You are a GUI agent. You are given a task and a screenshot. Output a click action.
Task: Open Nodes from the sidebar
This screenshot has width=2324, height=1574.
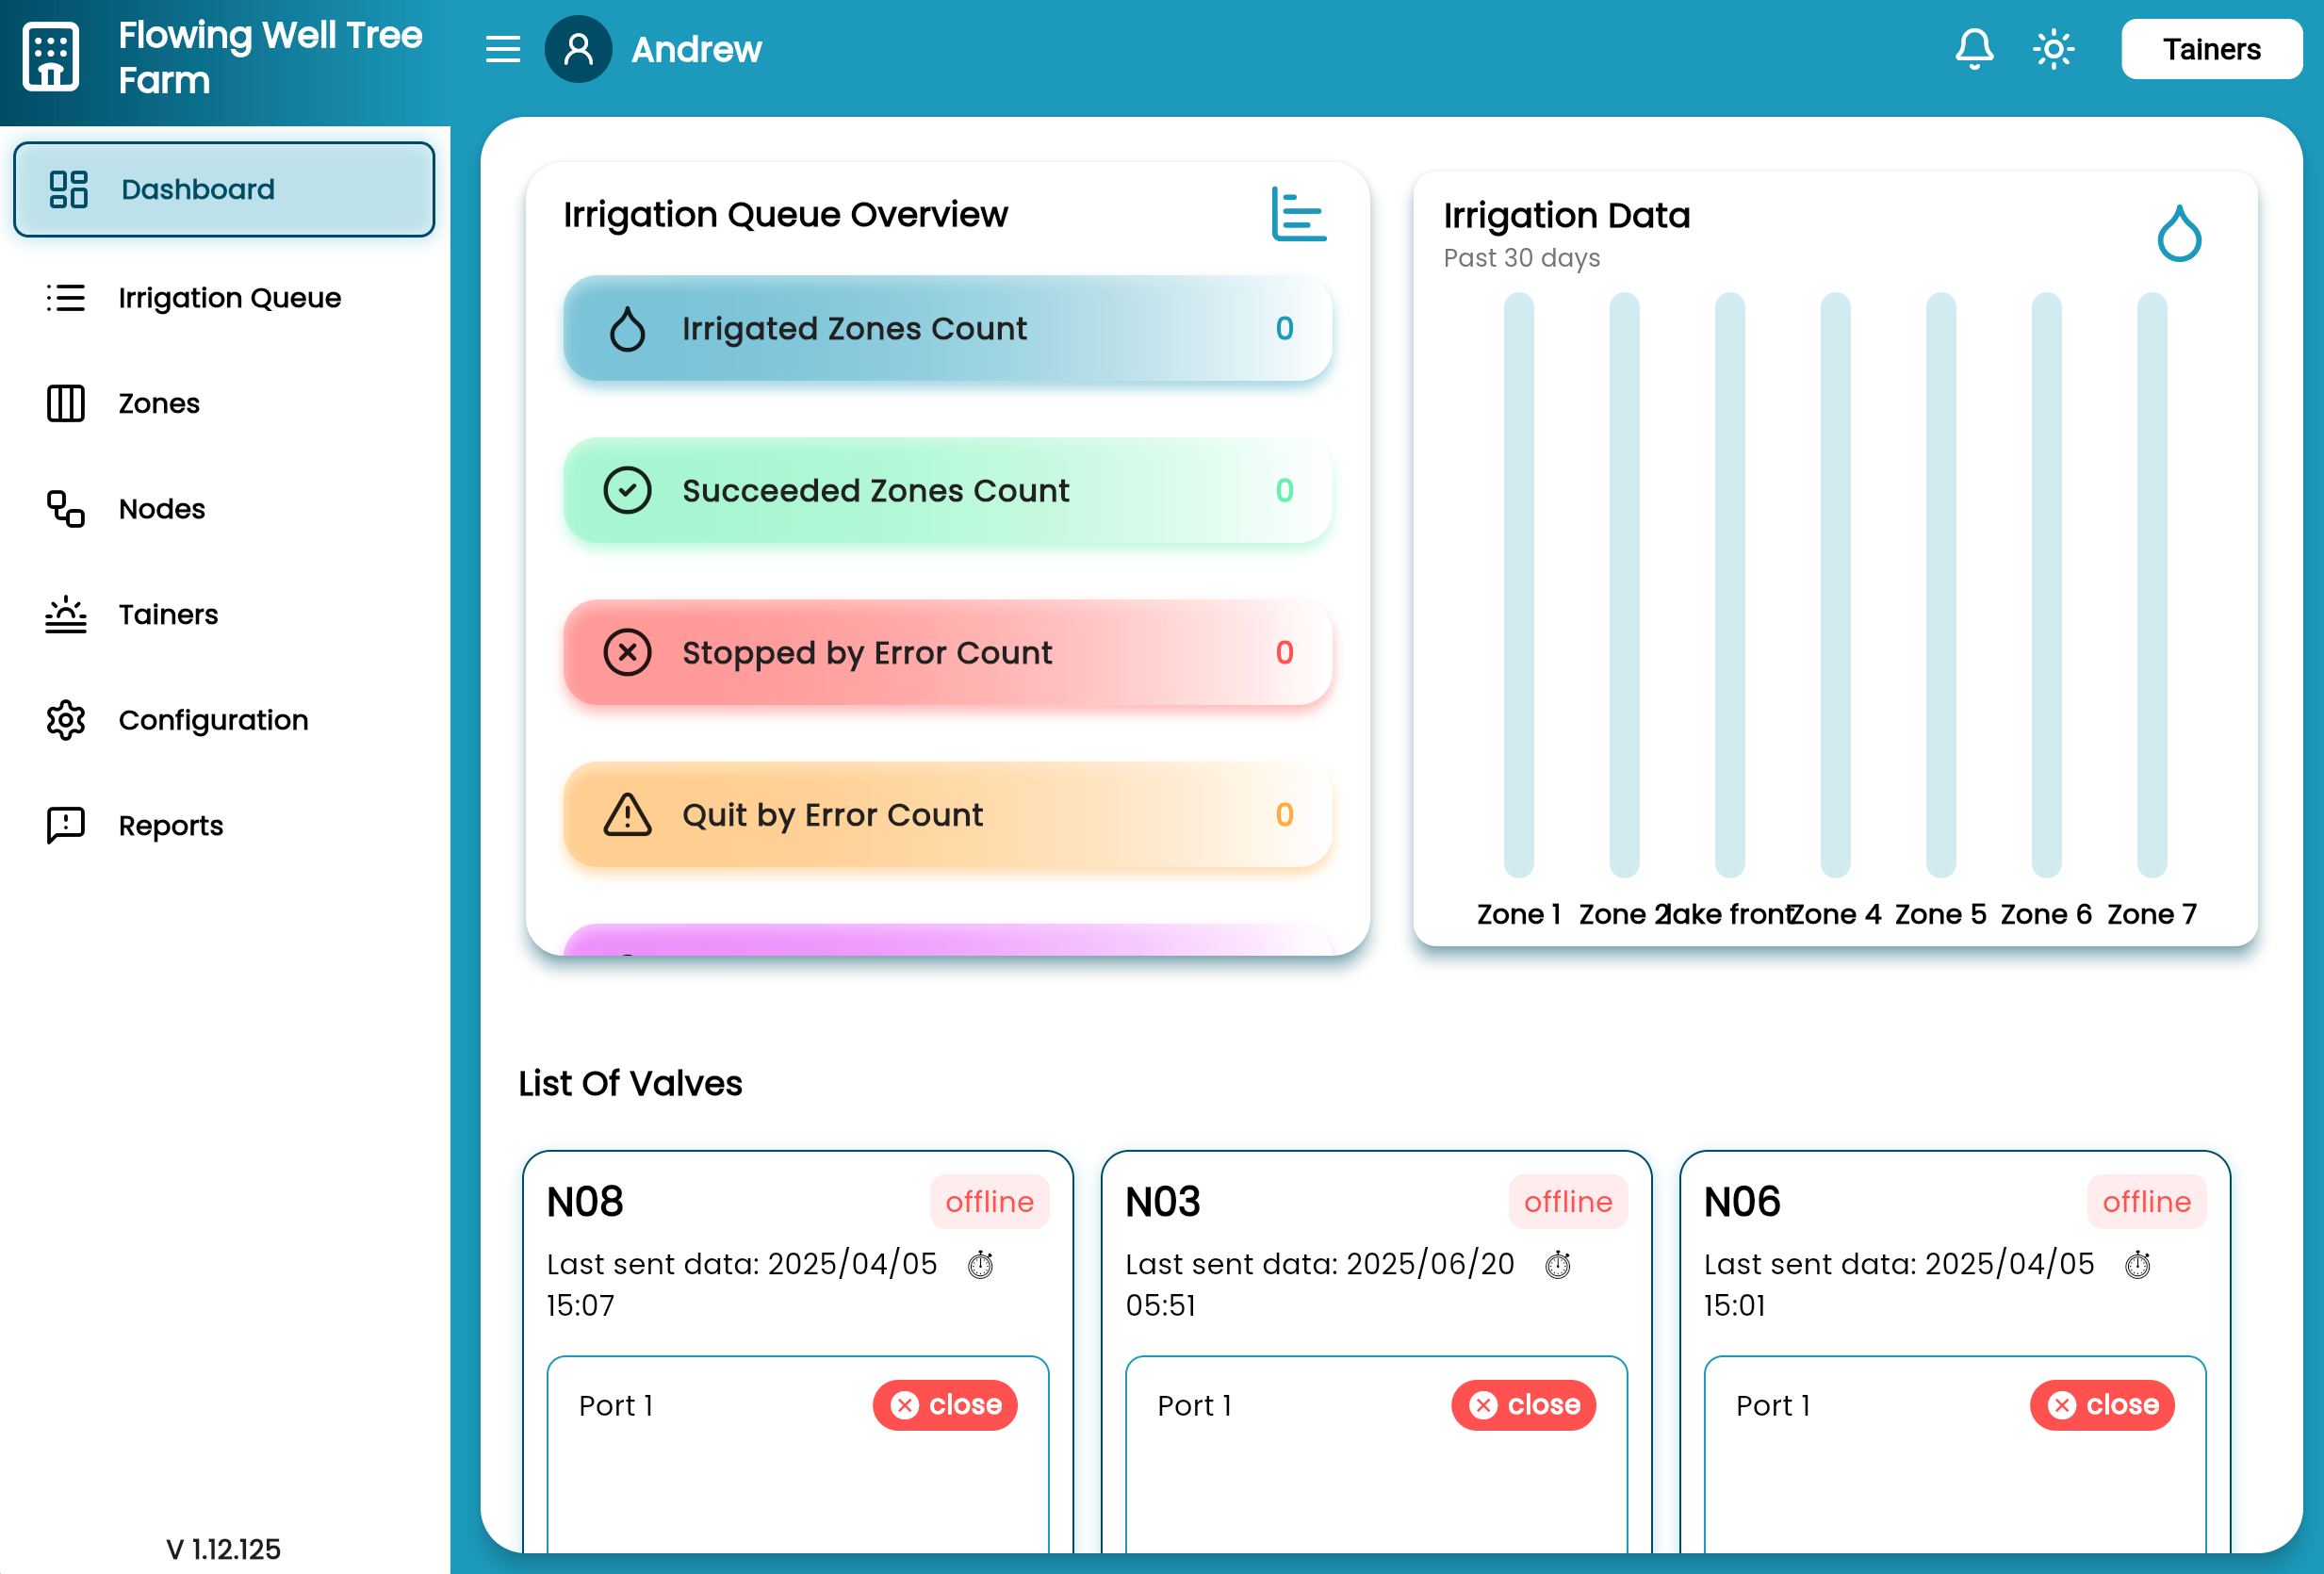point(161,509)
